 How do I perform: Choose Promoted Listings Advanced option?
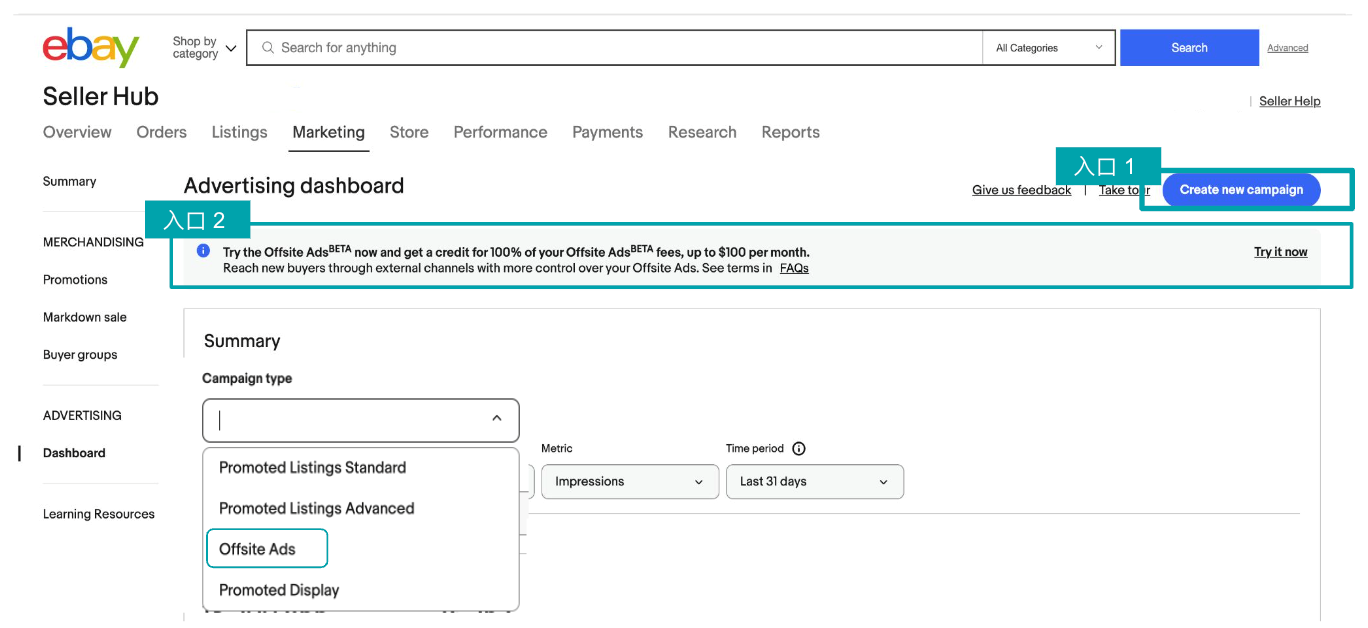(x=316, y=508)
